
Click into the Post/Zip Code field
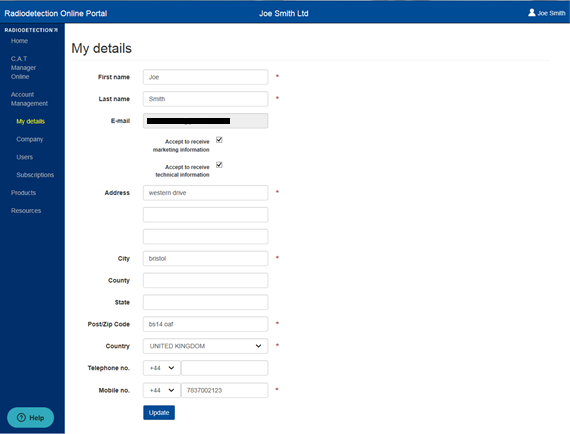[205, 324]
